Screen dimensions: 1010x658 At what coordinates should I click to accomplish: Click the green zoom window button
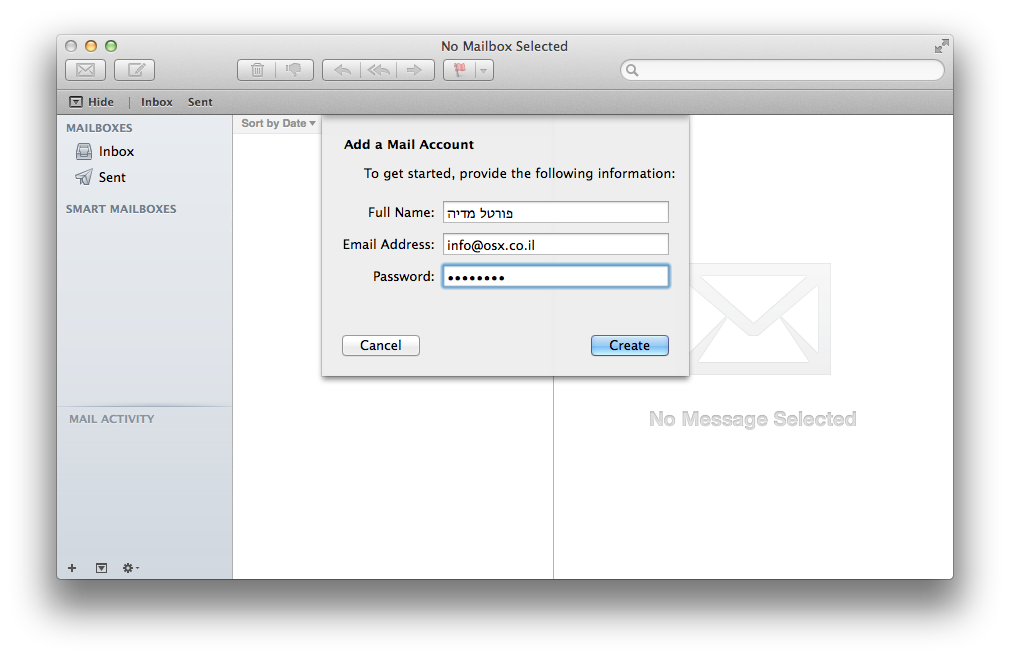(x=111, y=46)
